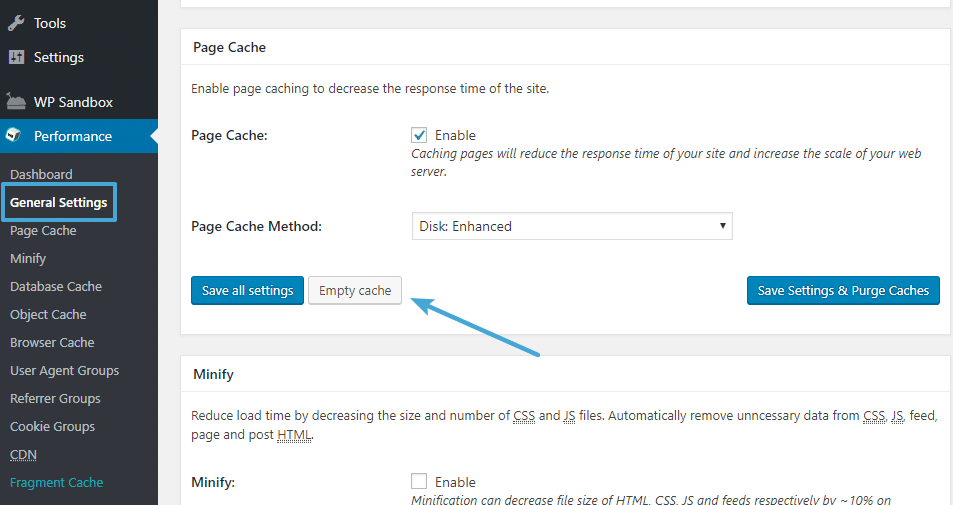This screenshot has width=953, height=505.
Task: Click Save Settings & Purge Caches
Action: tap(843, 291)
